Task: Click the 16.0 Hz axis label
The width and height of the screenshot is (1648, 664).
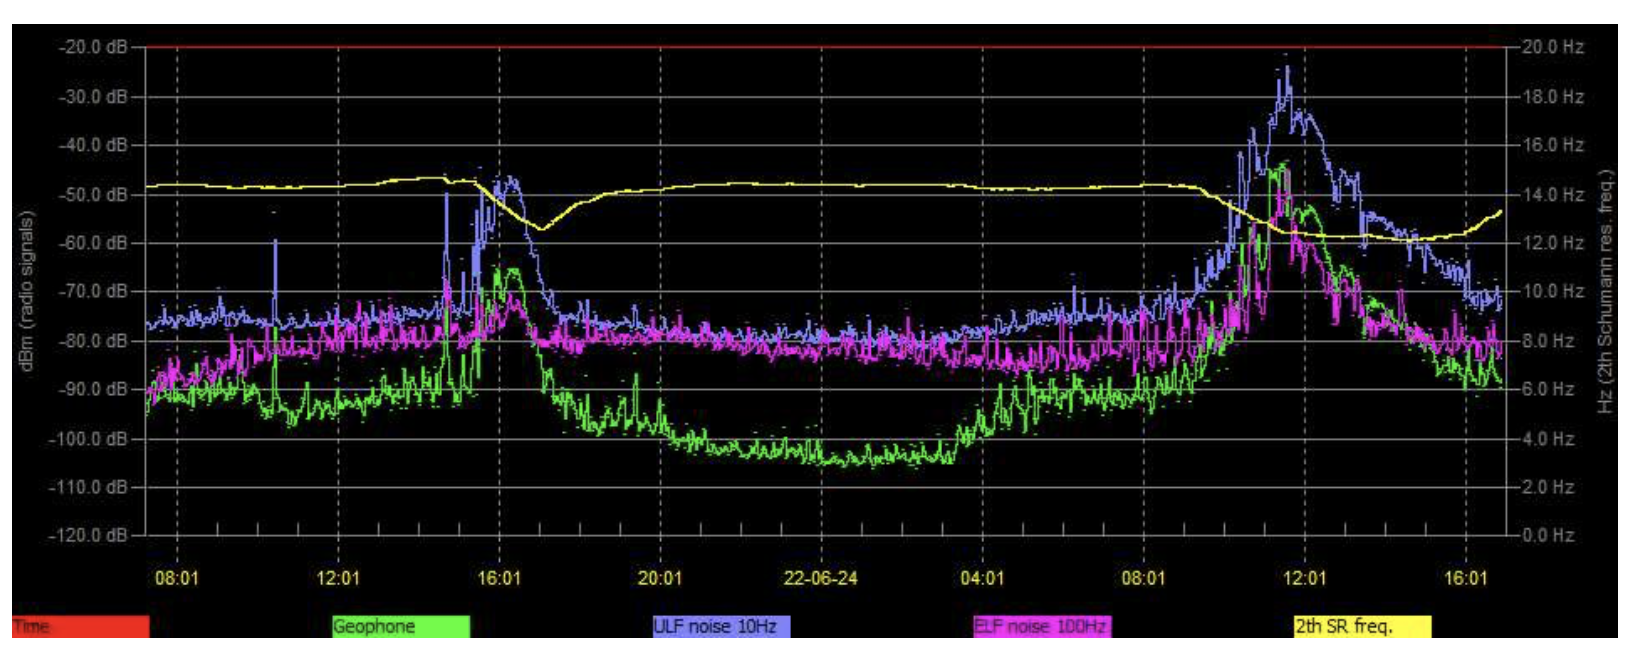Action: (1553, 145)
